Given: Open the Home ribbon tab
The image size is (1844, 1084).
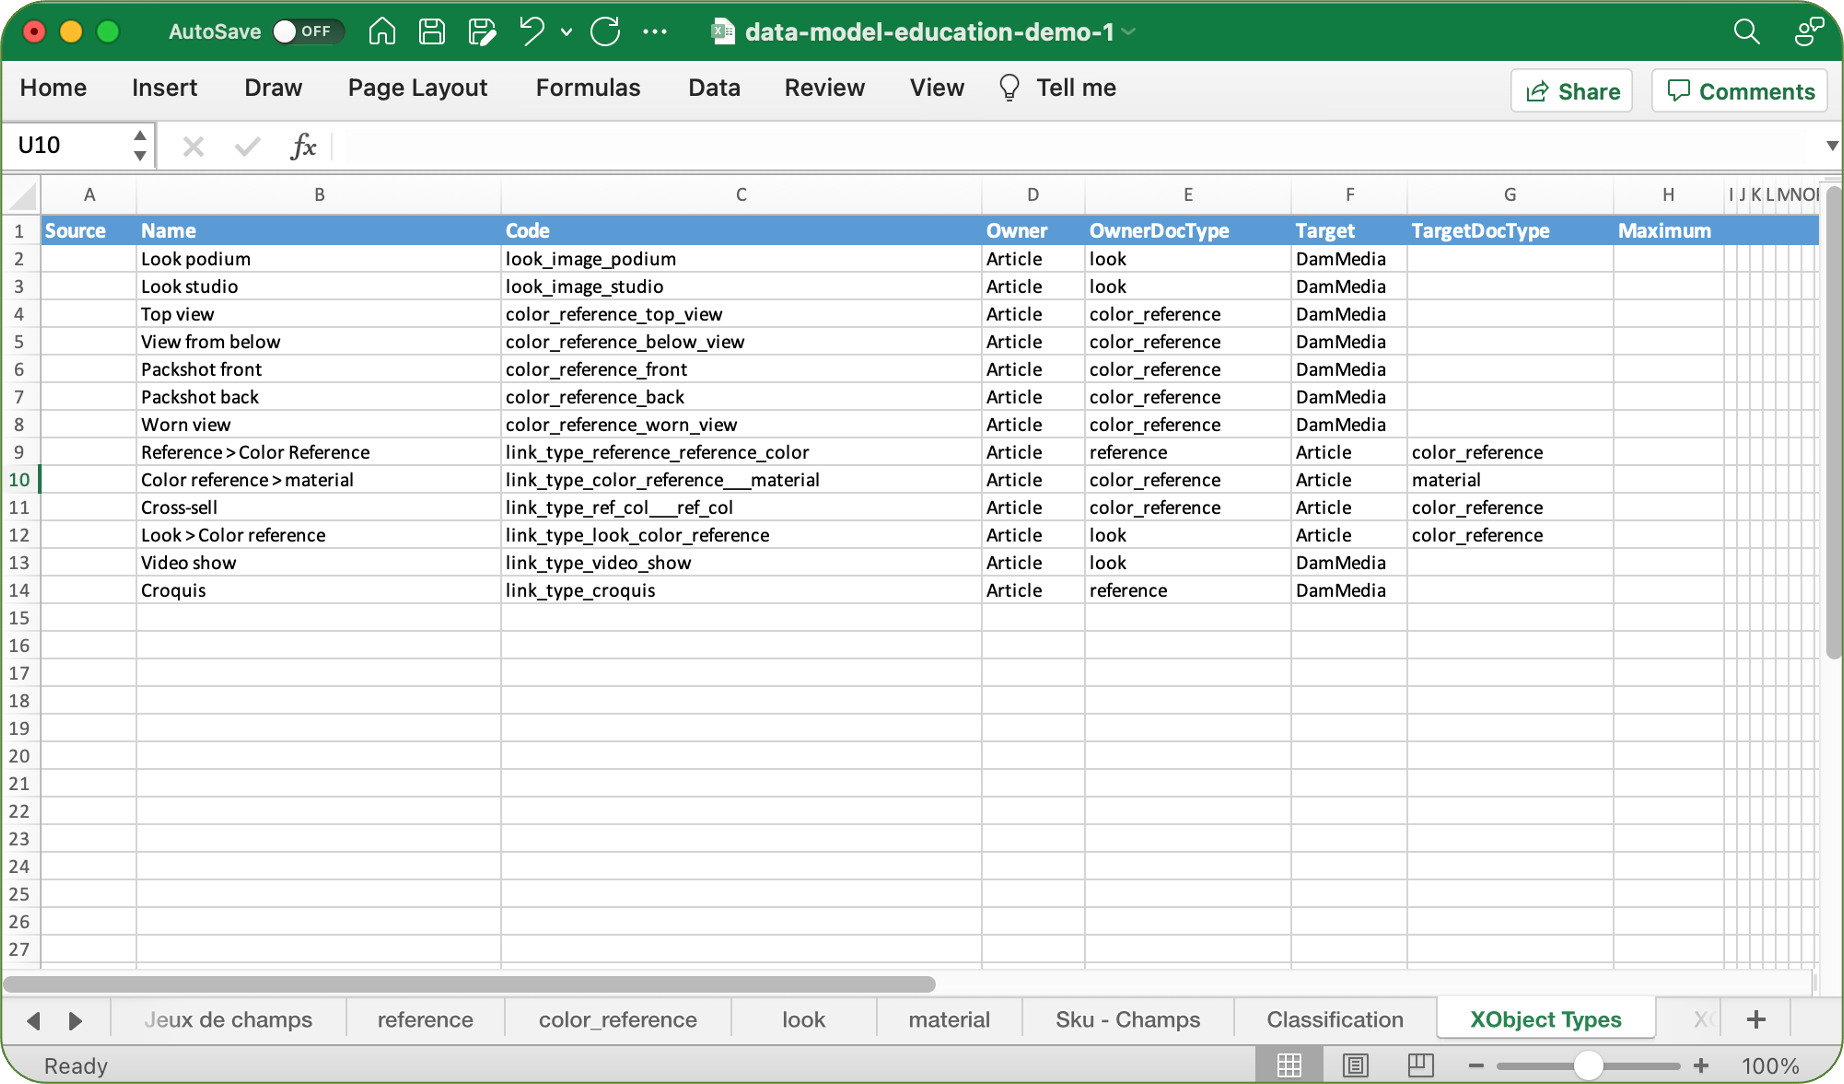Looking at the screenshot, I should (53, 88).
